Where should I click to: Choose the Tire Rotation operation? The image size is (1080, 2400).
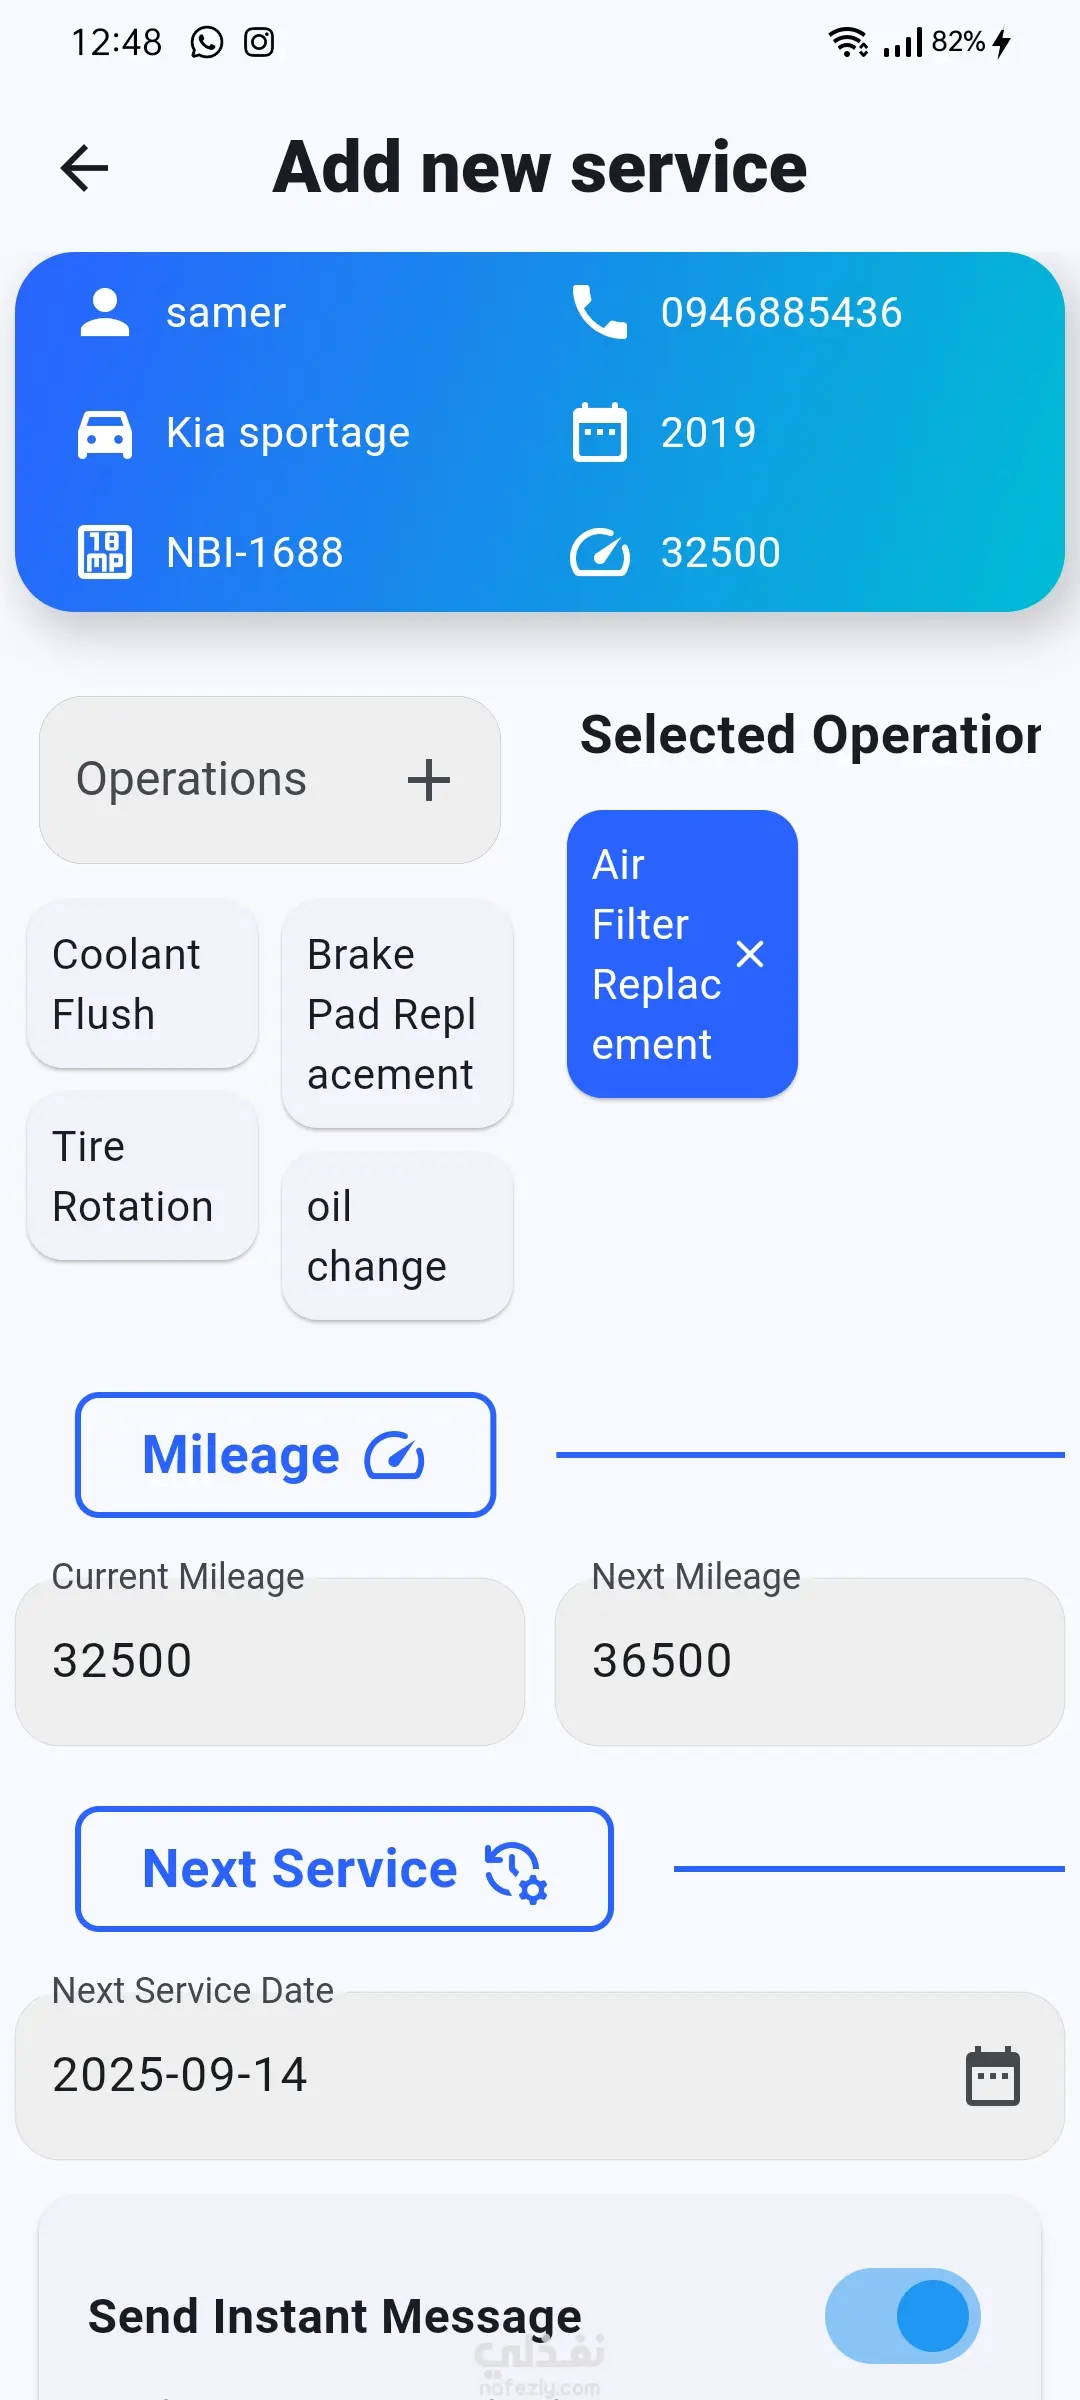click(x=142, y=1176)
